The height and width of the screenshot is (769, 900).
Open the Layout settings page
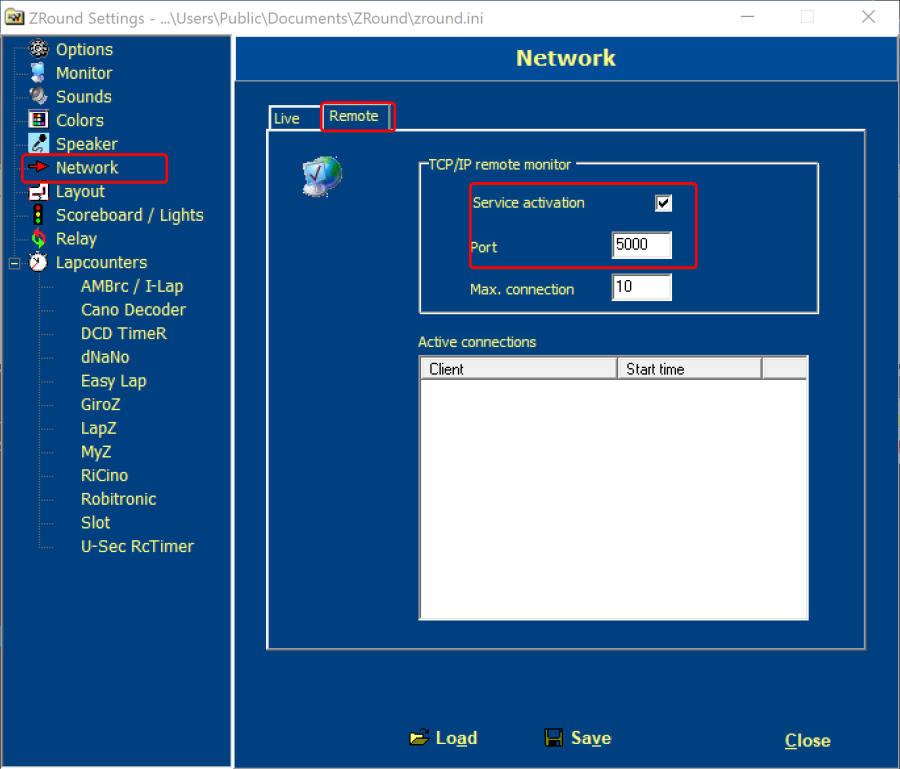point(80,192)
